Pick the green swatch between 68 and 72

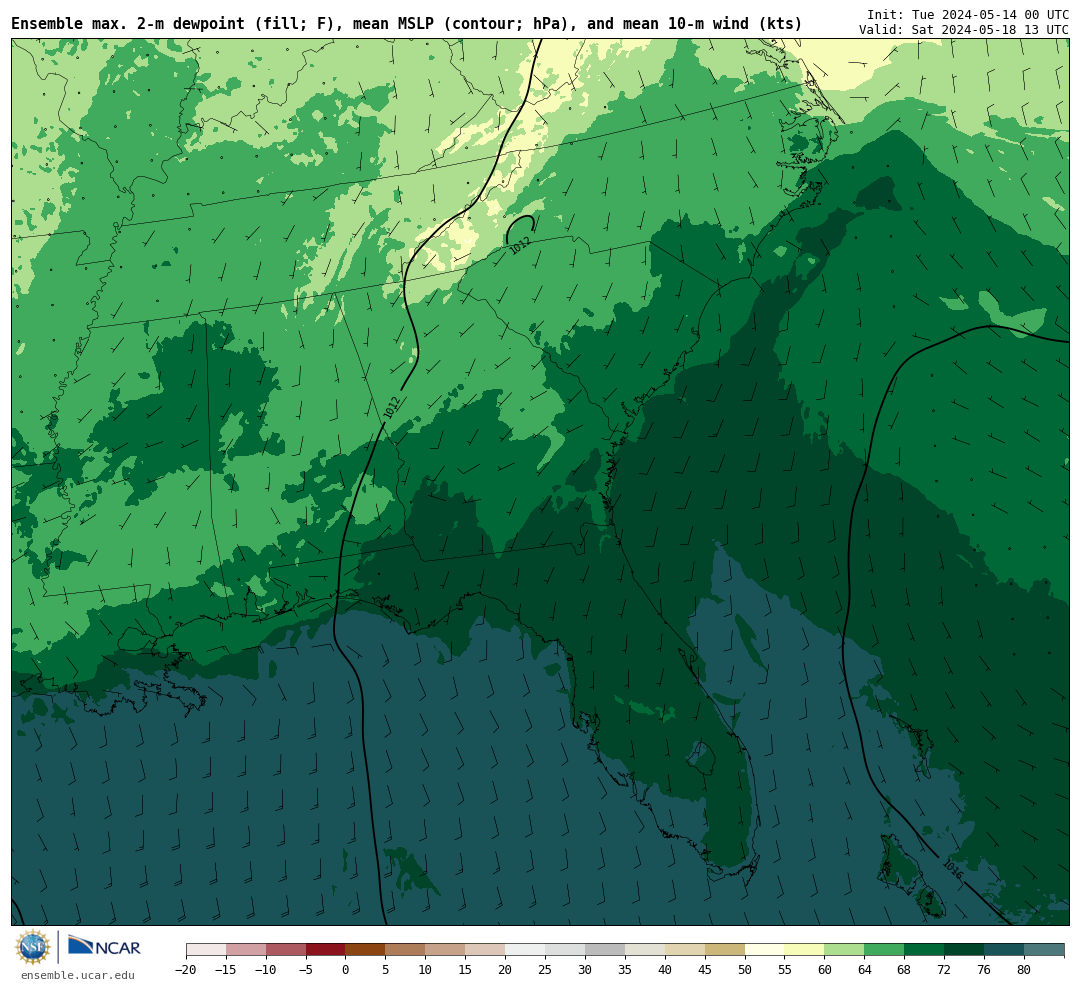[x=925, y=950]
